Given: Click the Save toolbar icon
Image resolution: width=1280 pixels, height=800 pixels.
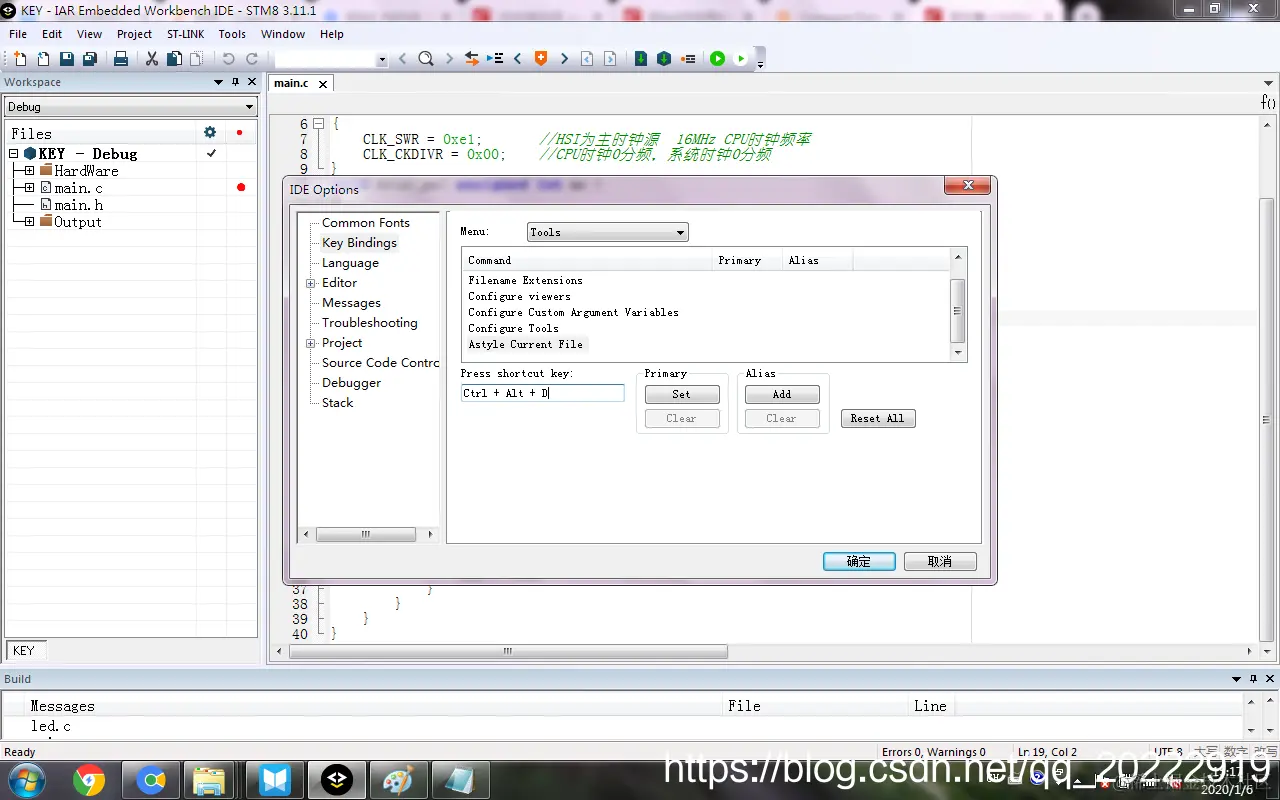Looking at the screenshot, I should point(66,59).
